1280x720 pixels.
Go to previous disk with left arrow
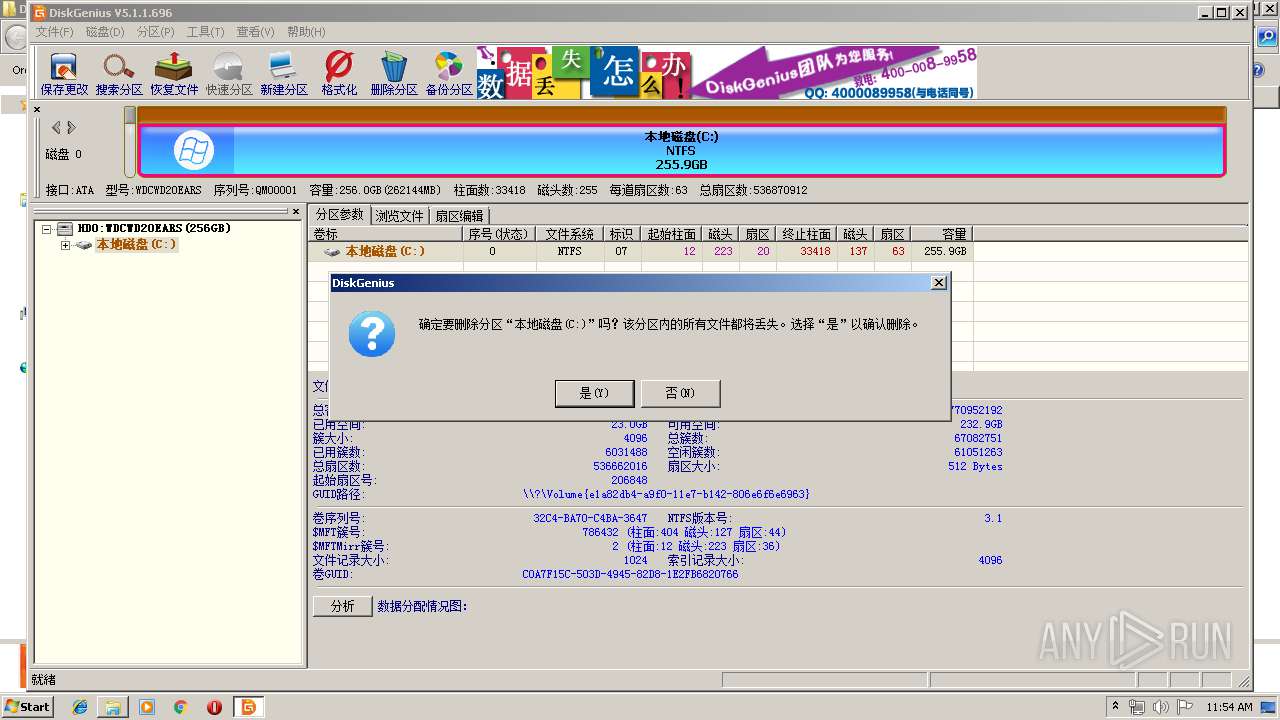click(56, 127)
